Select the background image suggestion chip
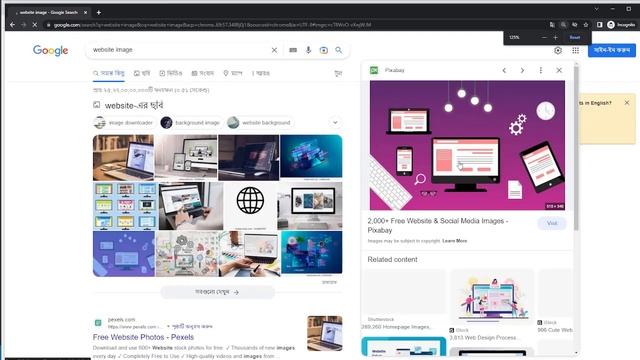 [191, 122]
